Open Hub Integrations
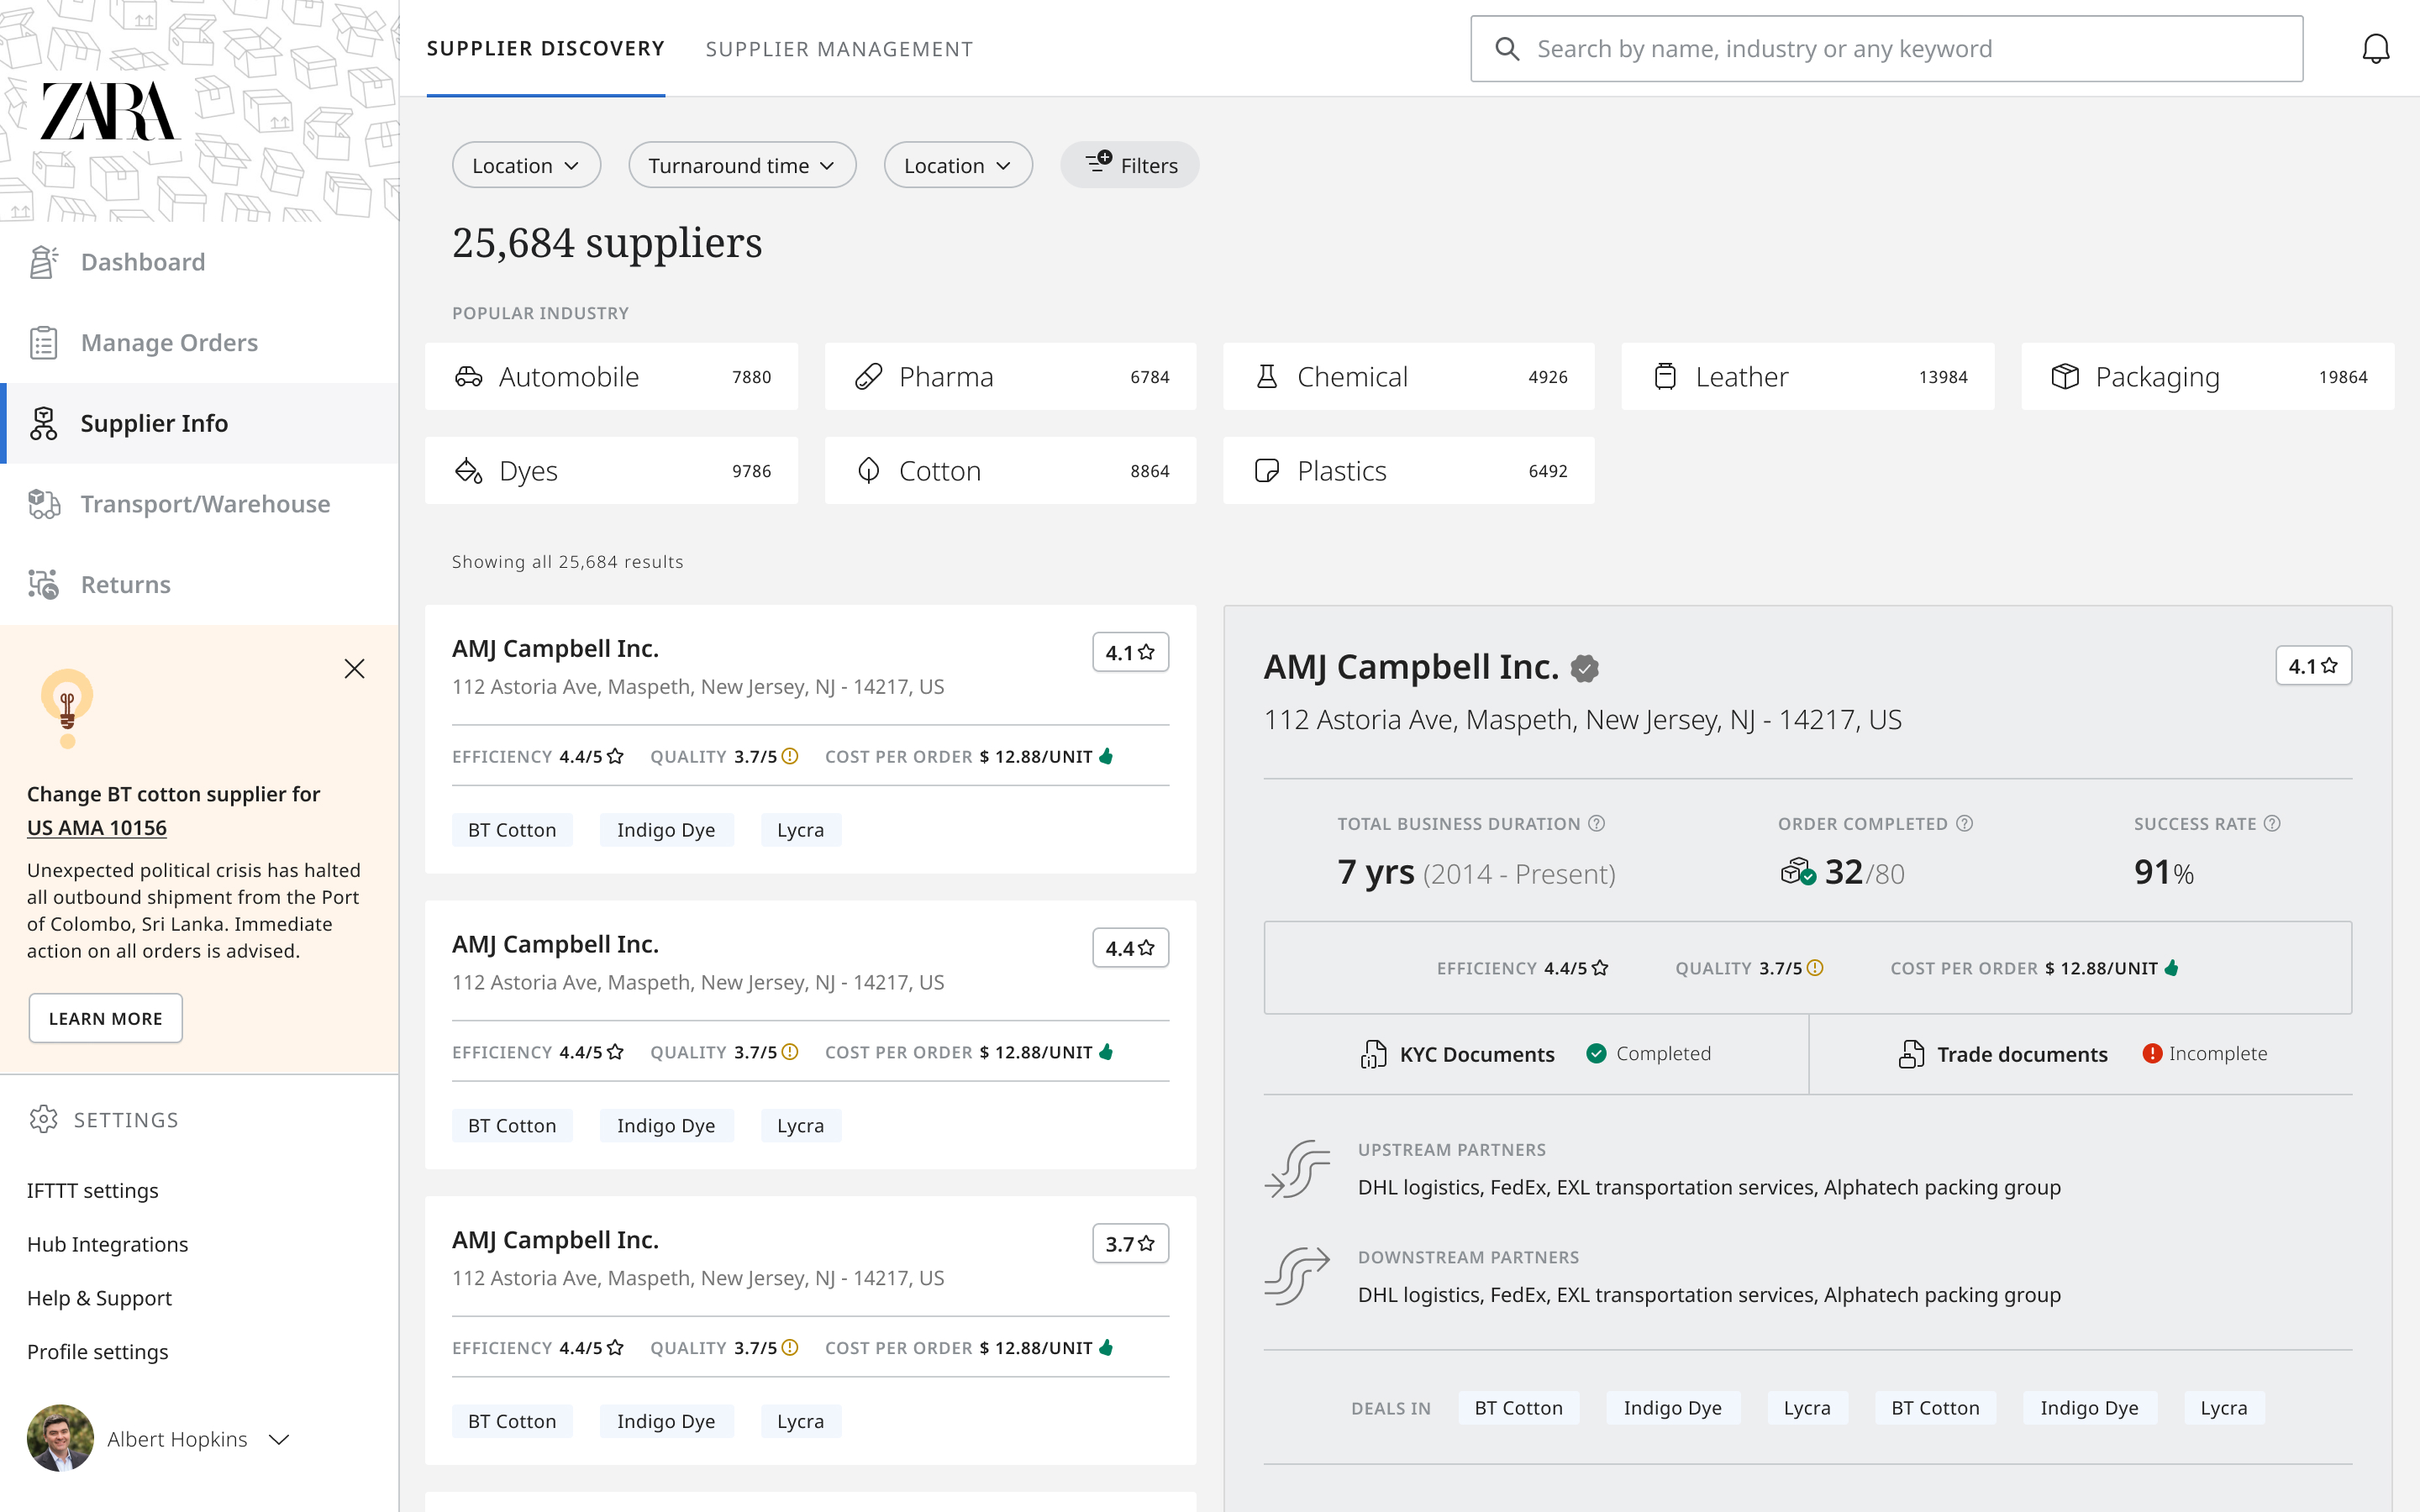 pyautogui.click(x=108, y=1244)
